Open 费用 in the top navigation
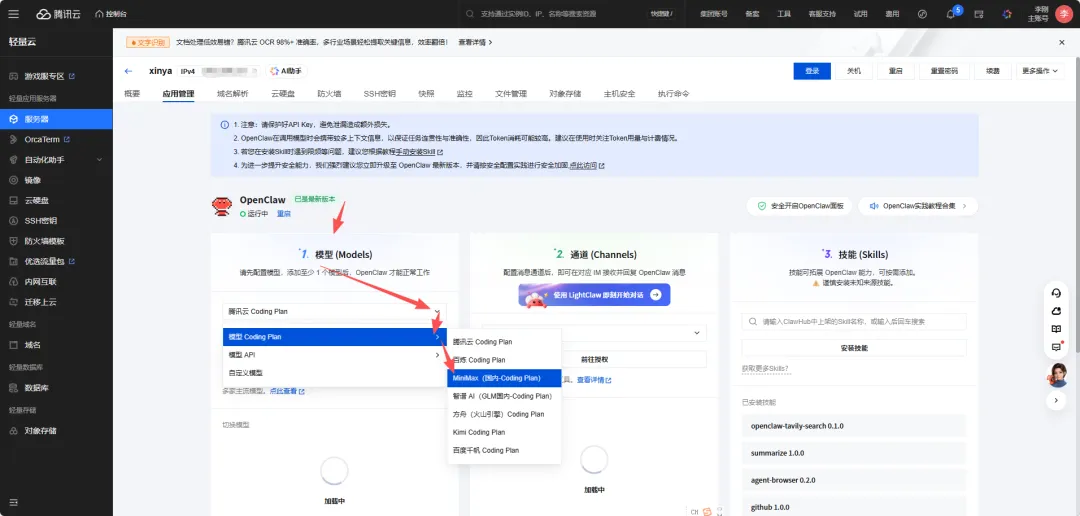This screenshot has height=516, width=1080. [x=892, y=14]
